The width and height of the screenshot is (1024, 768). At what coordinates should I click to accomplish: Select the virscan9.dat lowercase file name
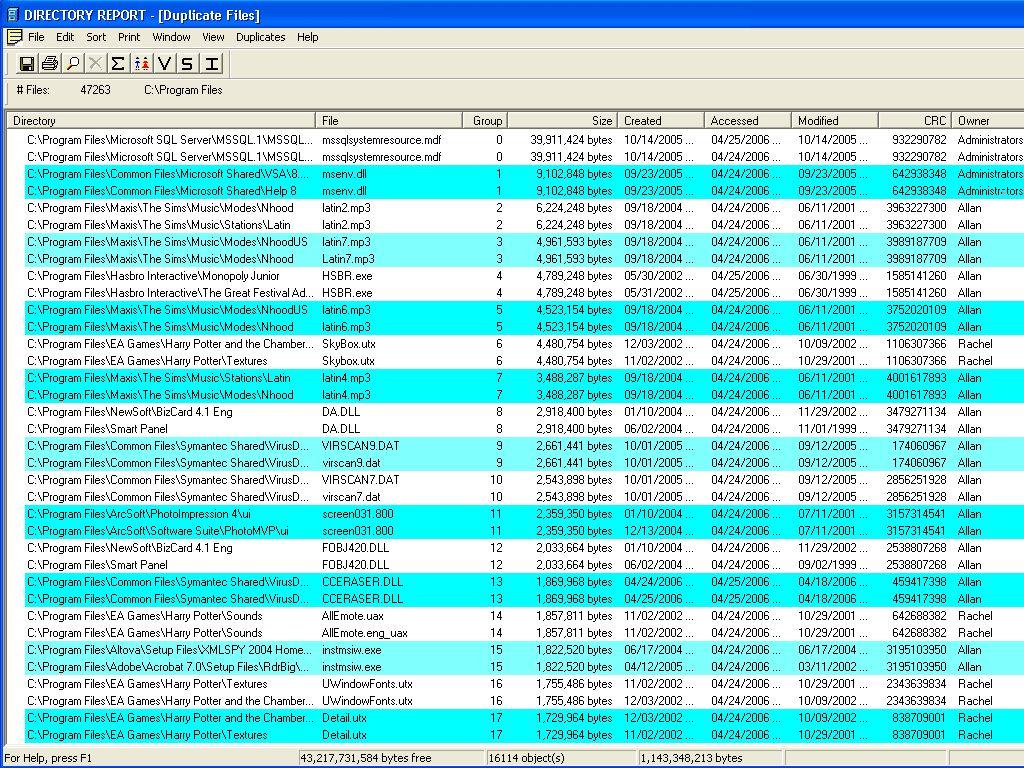pos(351,462)
